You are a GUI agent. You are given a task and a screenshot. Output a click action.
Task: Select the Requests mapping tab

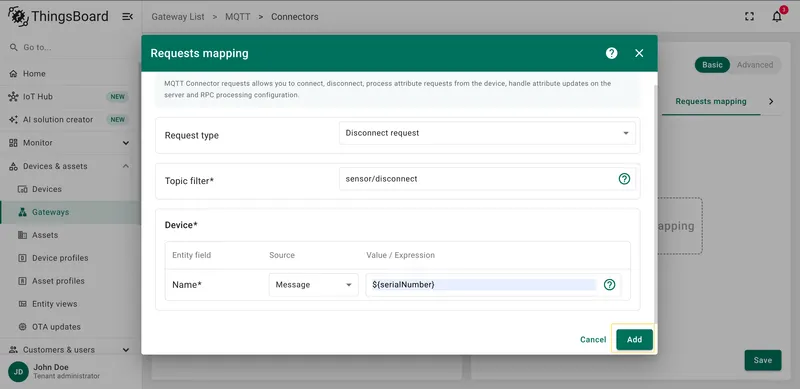(x=711, y=101)
